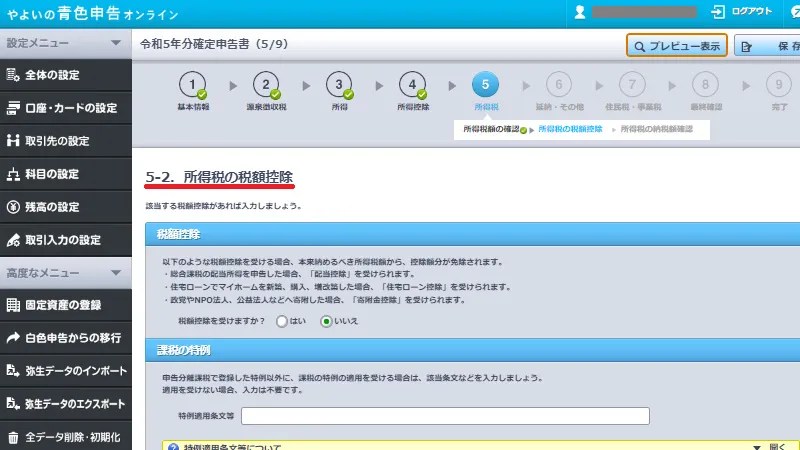Open 全体の設定 from sidebar

66,76
